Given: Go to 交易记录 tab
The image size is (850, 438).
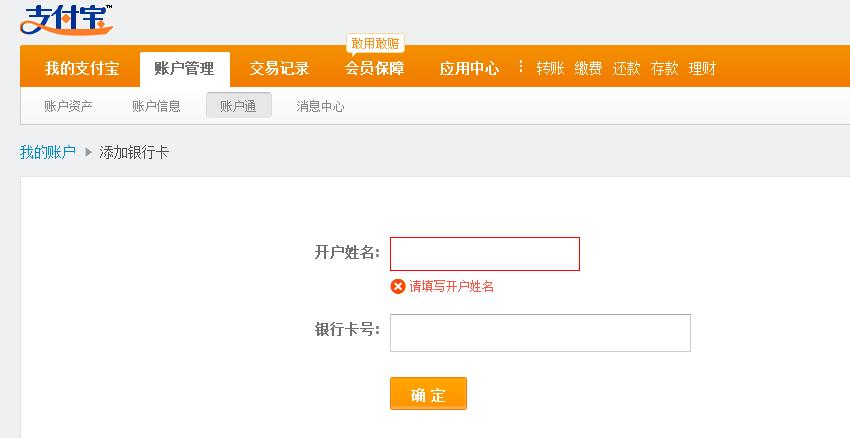Looking at the screenshot, I should [279, 68].
